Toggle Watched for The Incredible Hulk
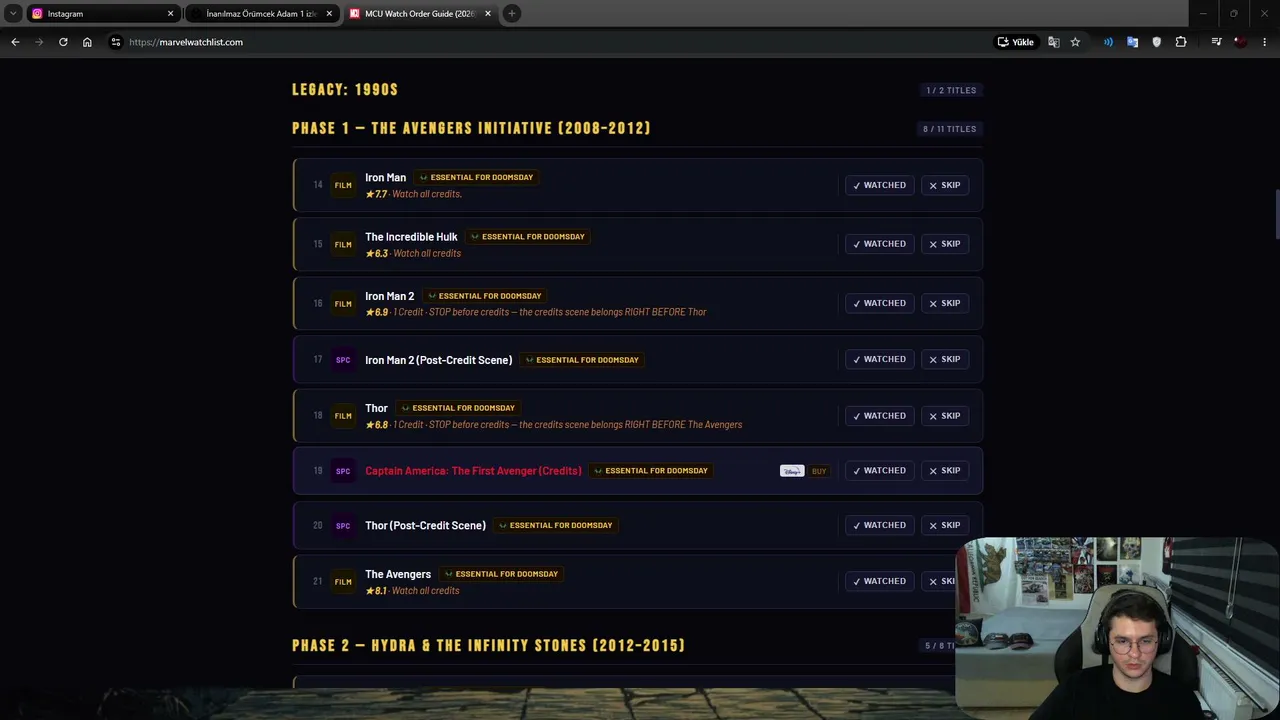Screen dimensions: 1280x720 pyautogui.click(x=879, y=244)
